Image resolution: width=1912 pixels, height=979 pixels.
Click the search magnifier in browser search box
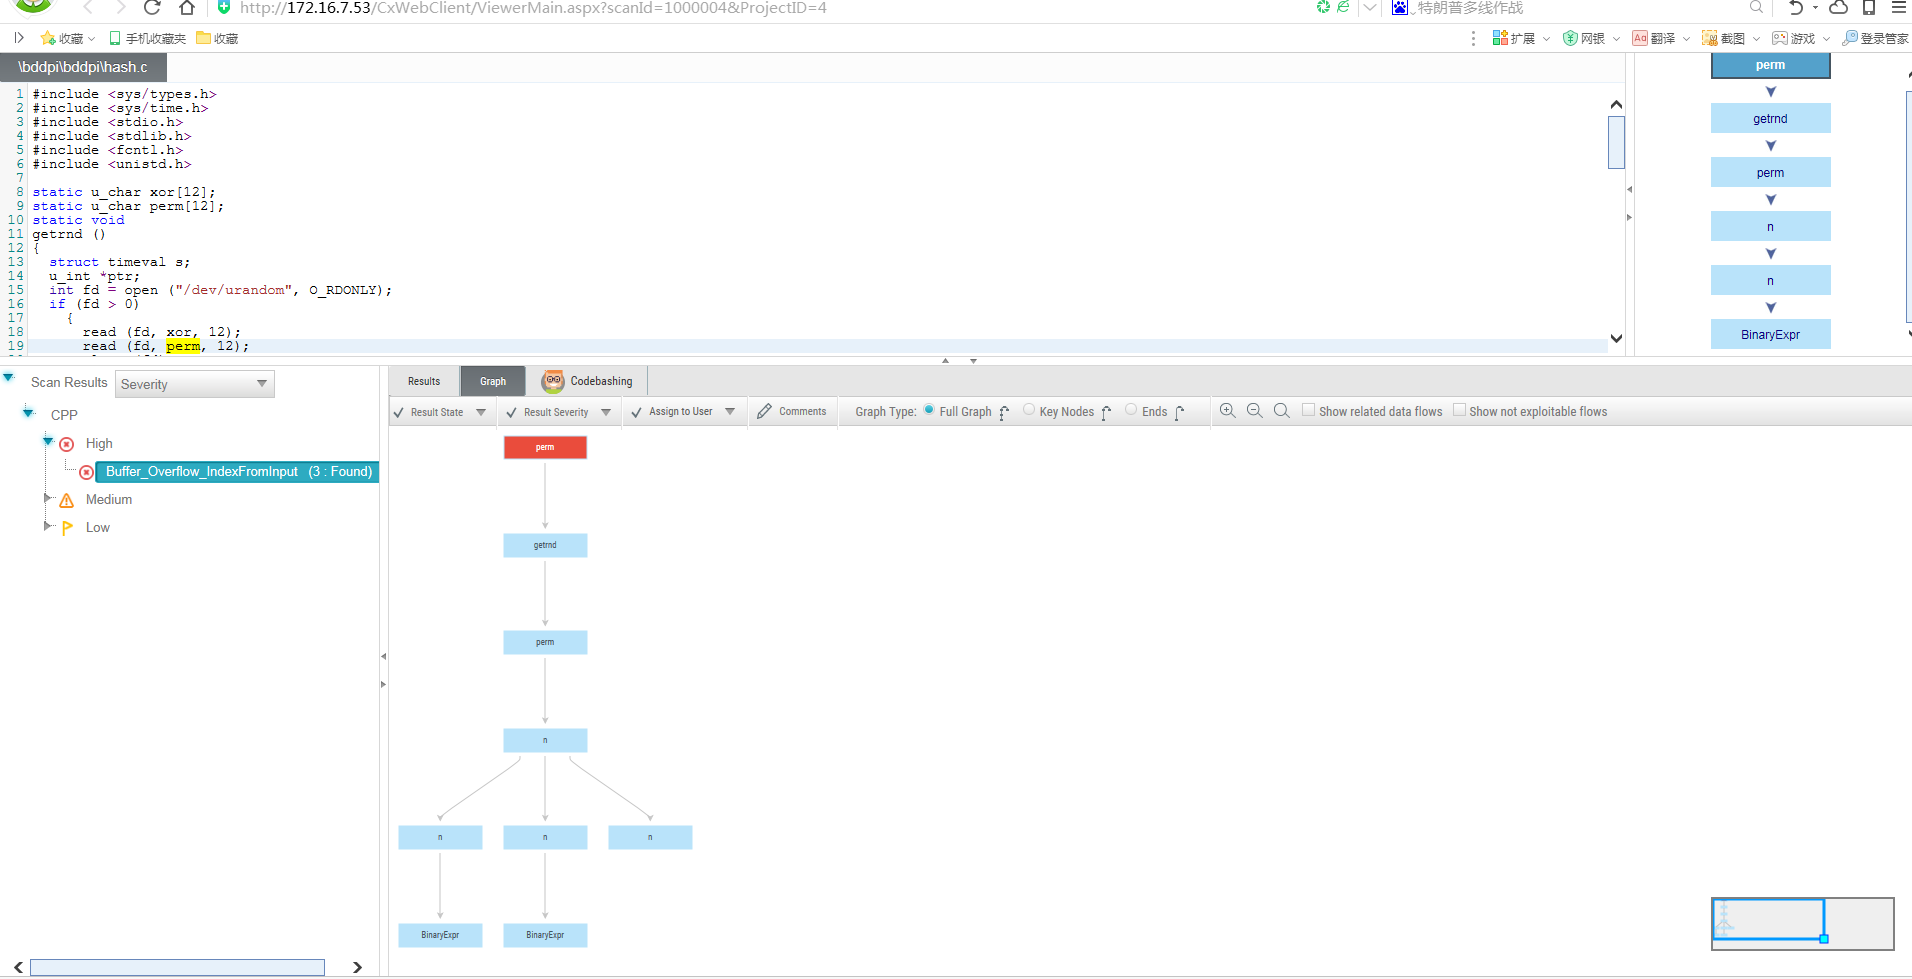point(1756,8)
